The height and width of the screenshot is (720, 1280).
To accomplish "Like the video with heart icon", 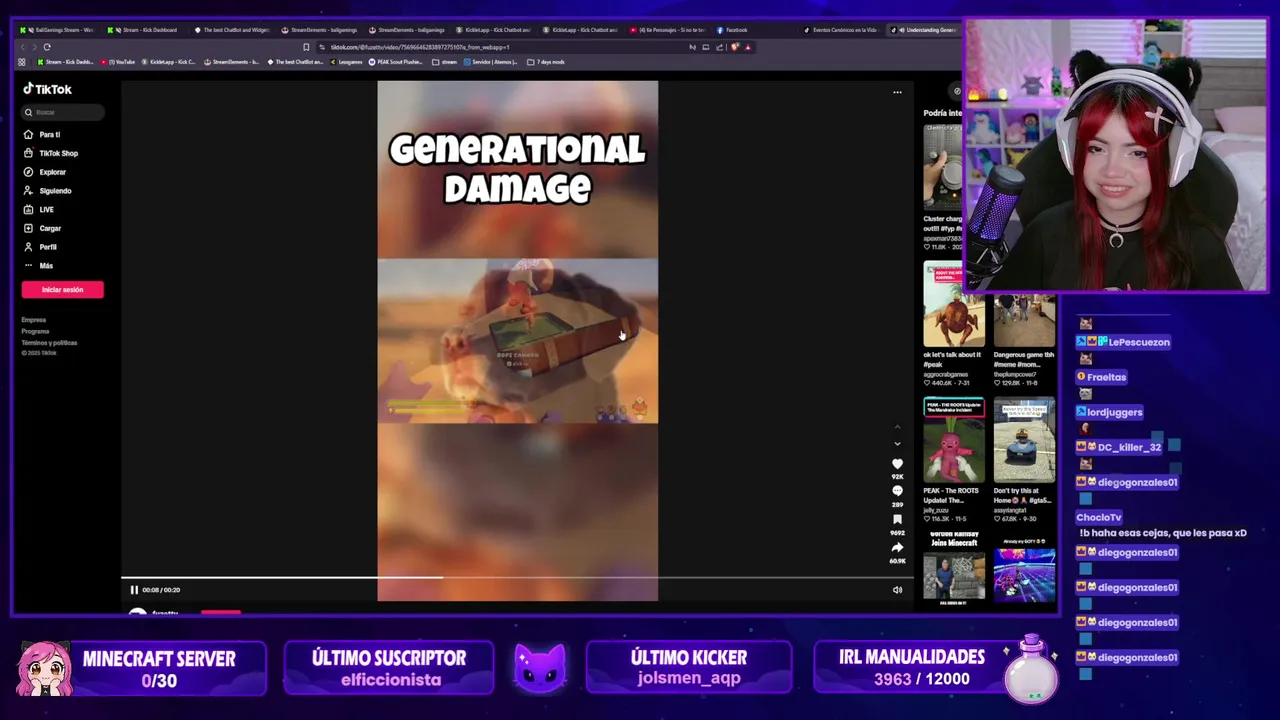I will point(897,464).
